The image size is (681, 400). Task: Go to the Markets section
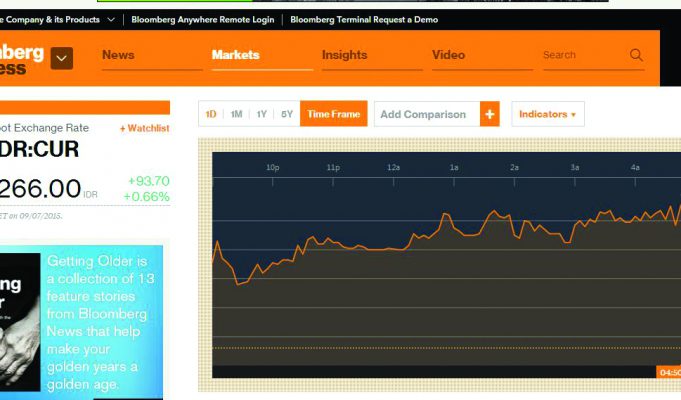tap(235, 55)
